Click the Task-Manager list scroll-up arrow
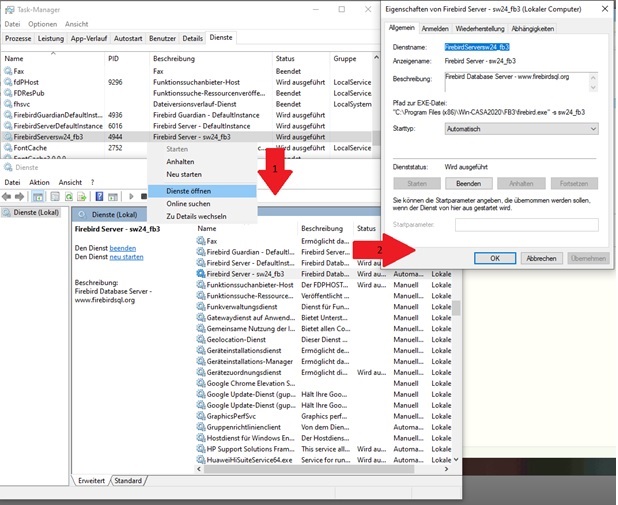618x505 pixels. (x=376, y=58)
